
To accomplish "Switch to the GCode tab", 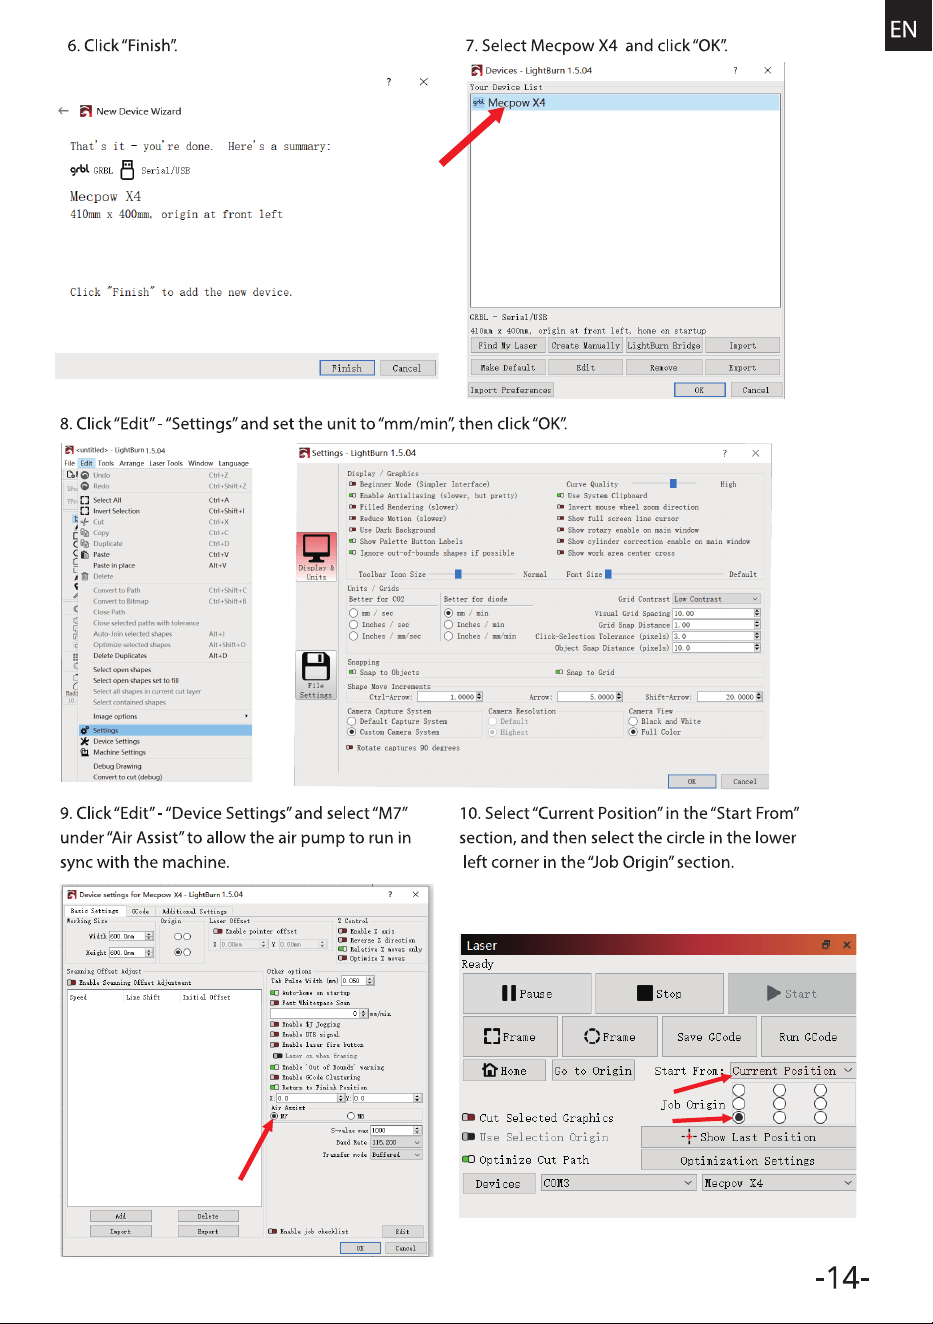I will click(140, 911).
